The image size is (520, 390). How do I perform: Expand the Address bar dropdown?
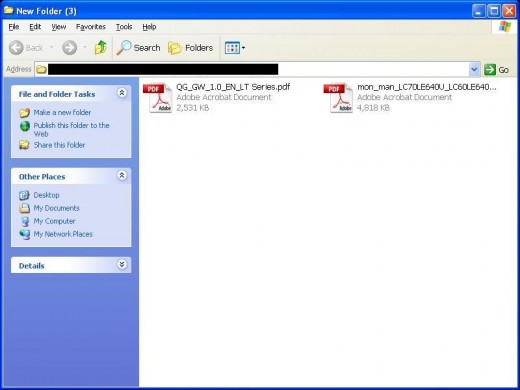point(474,70)
